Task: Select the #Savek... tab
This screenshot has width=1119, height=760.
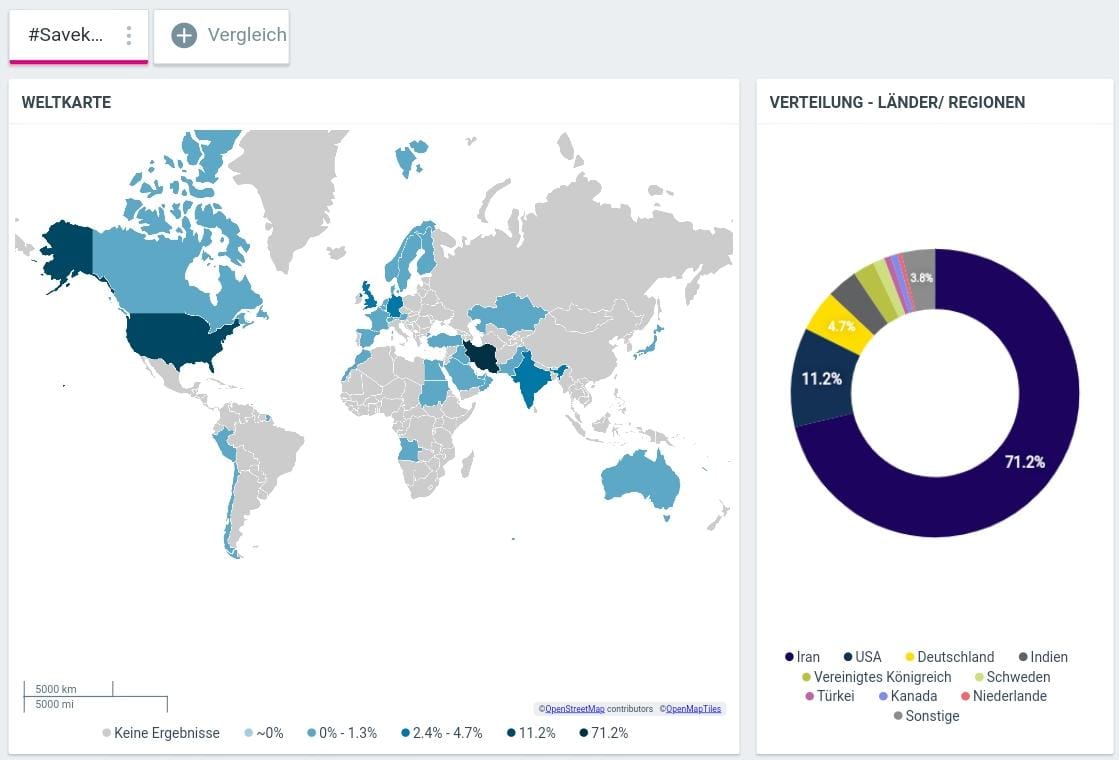Action: 79,36
